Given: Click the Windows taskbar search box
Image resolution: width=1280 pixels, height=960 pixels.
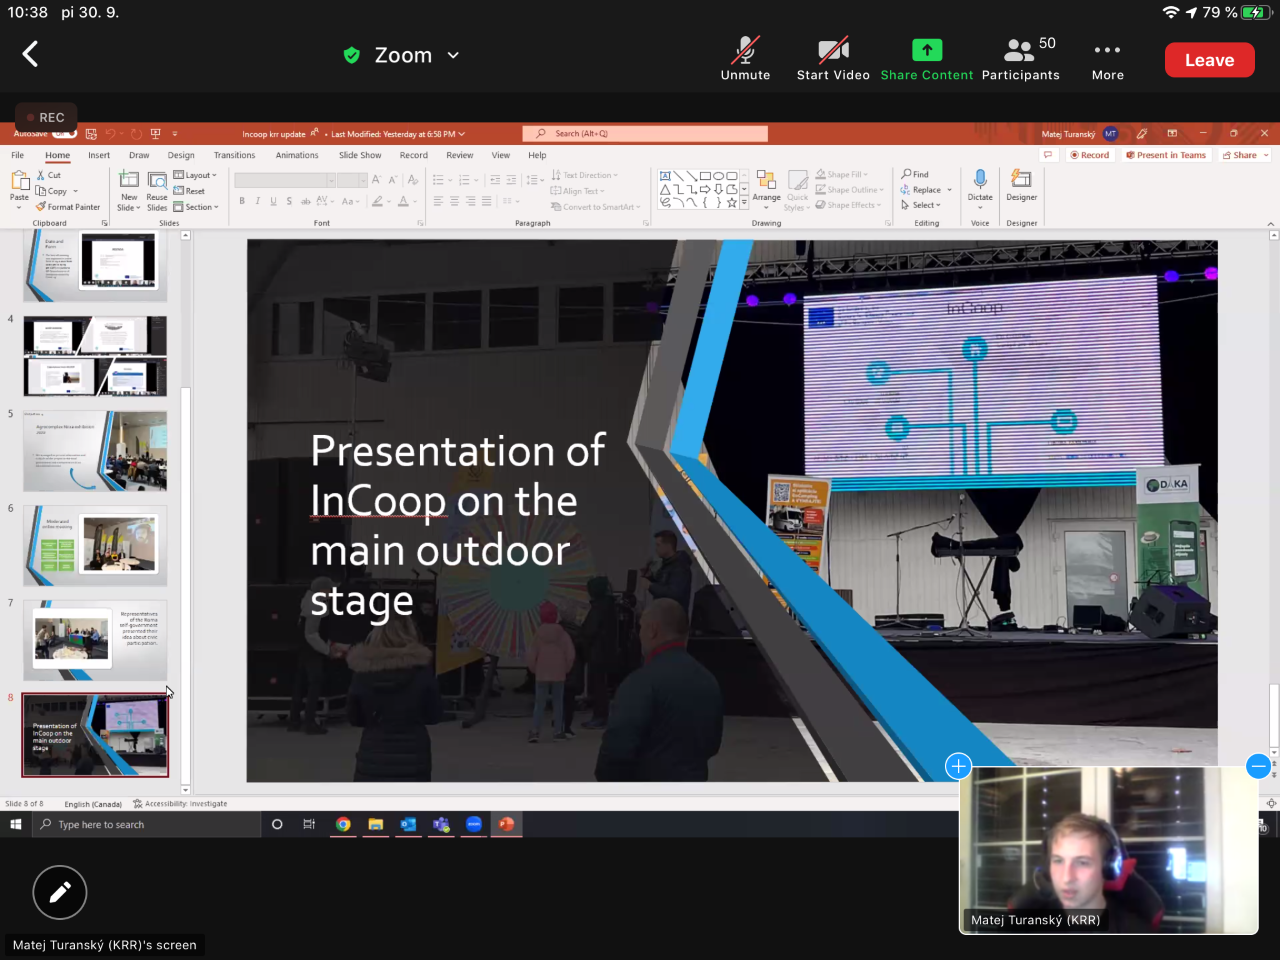Looking at the screenshot, I should (146, 824).
